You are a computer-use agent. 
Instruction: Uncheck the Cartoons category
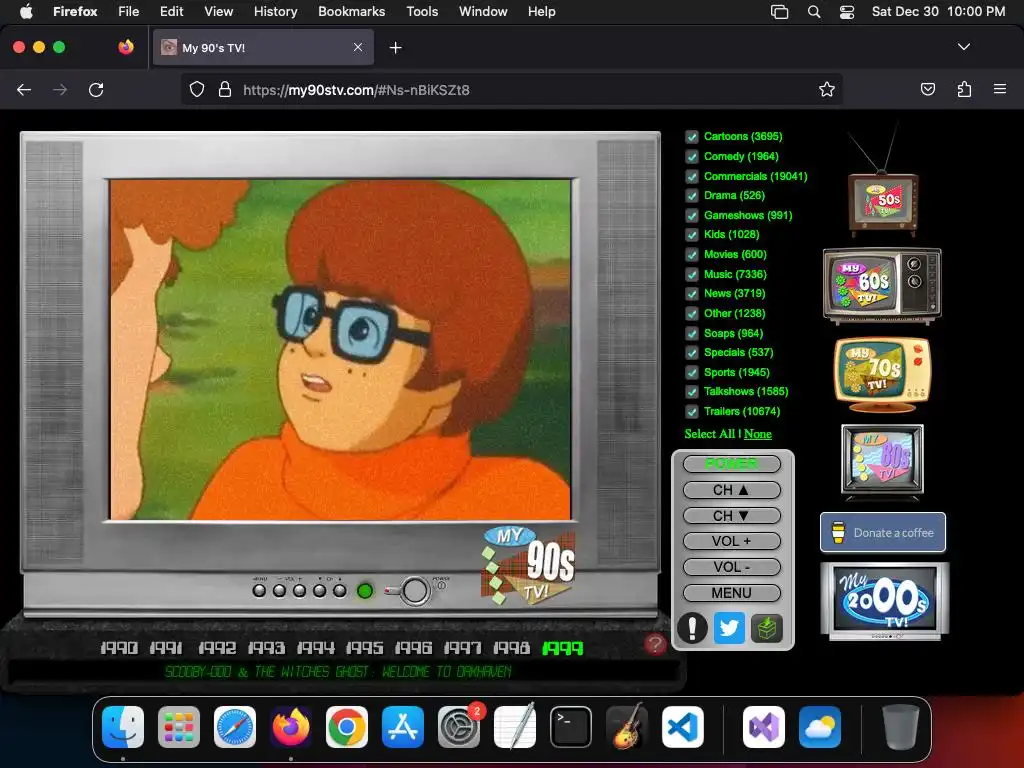tap(692, 136)
